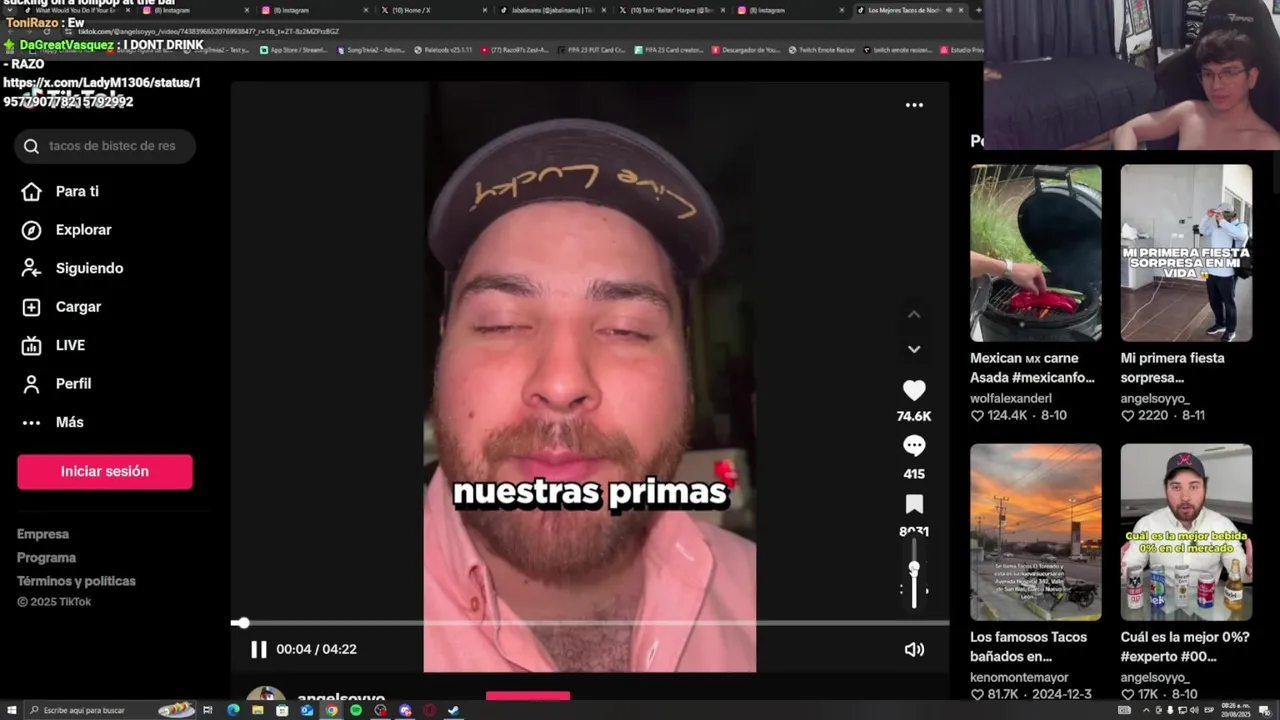Open Spotify from the taskbar
The height and width of the screenshot is (720, 1280).
355,710
